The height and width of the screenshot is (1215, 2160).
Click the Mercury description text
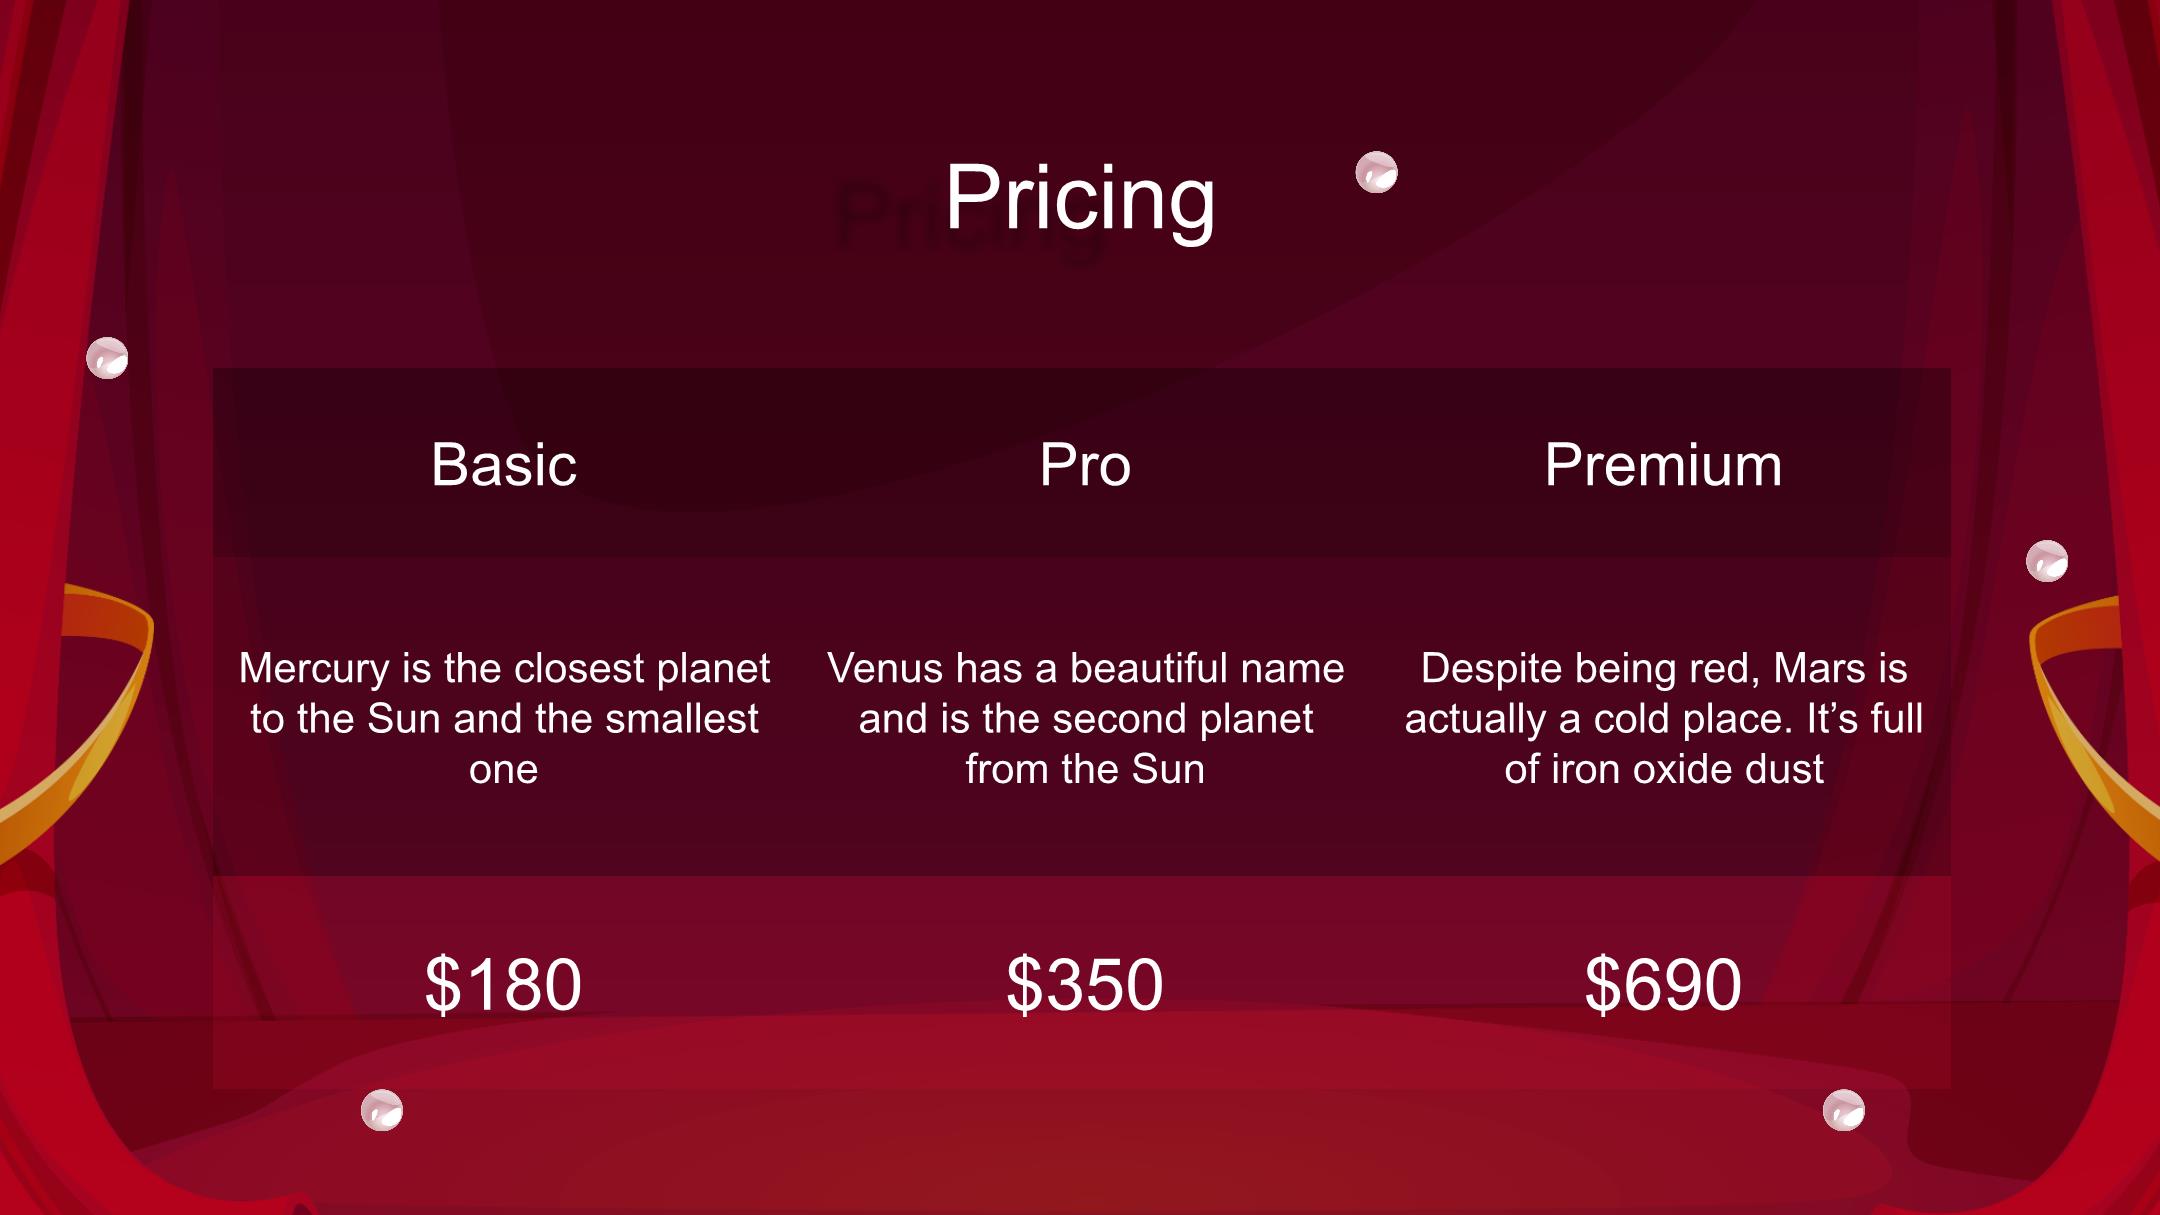pos(504,718)
